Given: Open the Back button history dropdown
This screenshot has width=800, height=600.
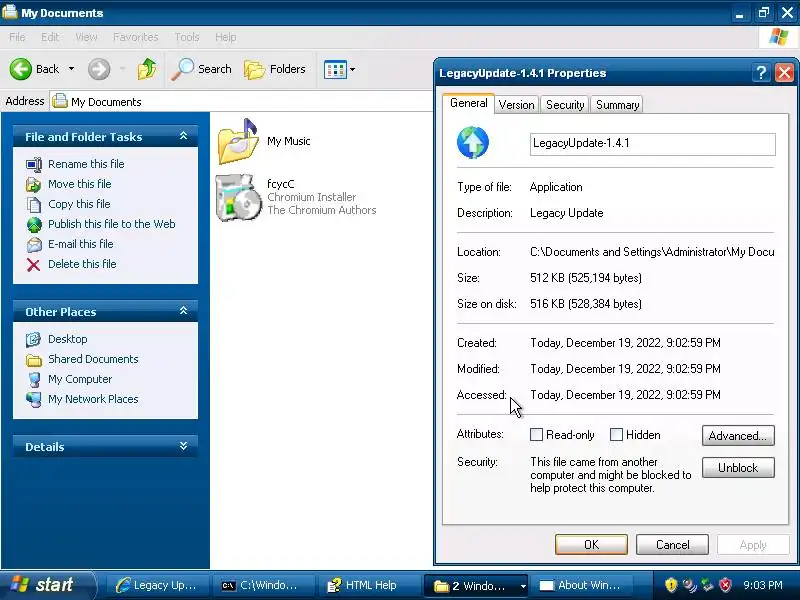Looking at the screenshot, I should tap(71, 69).
